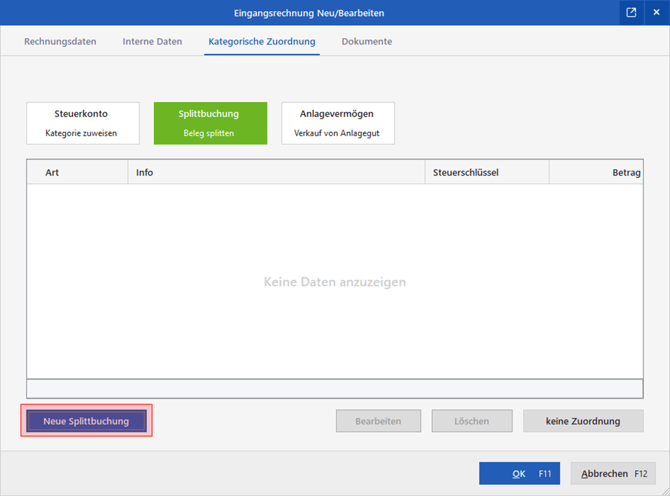The height and width of the screenshot is (496, 670).
Task: Pick the Anlagevermögen tile
Action: (x=338, y=123)
